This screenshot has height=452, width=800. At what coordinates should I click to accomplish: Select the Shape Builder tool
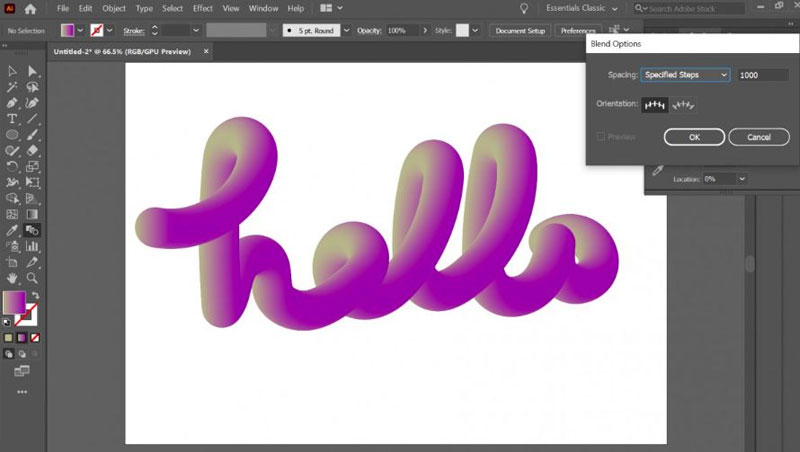click(x=12, y=198)
